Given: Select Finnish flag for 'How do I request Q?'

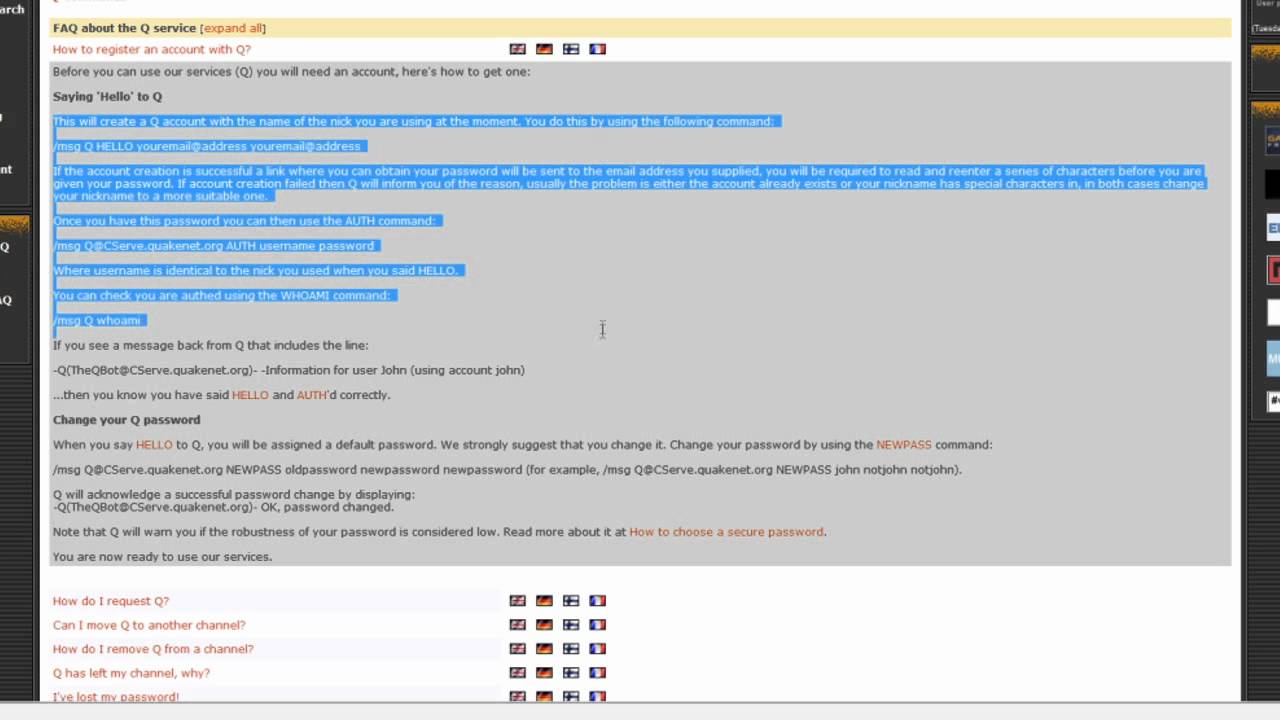Looking at the screenshot, I should coord(571,601).
